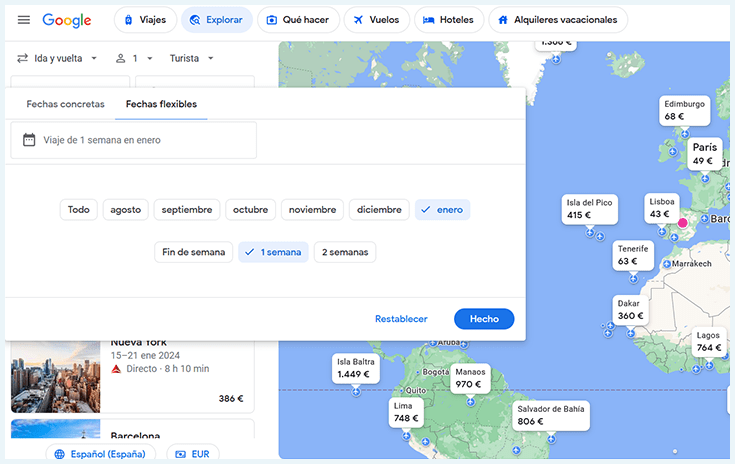
Task: Click the Quito city marker
Action: pos(402,390)
